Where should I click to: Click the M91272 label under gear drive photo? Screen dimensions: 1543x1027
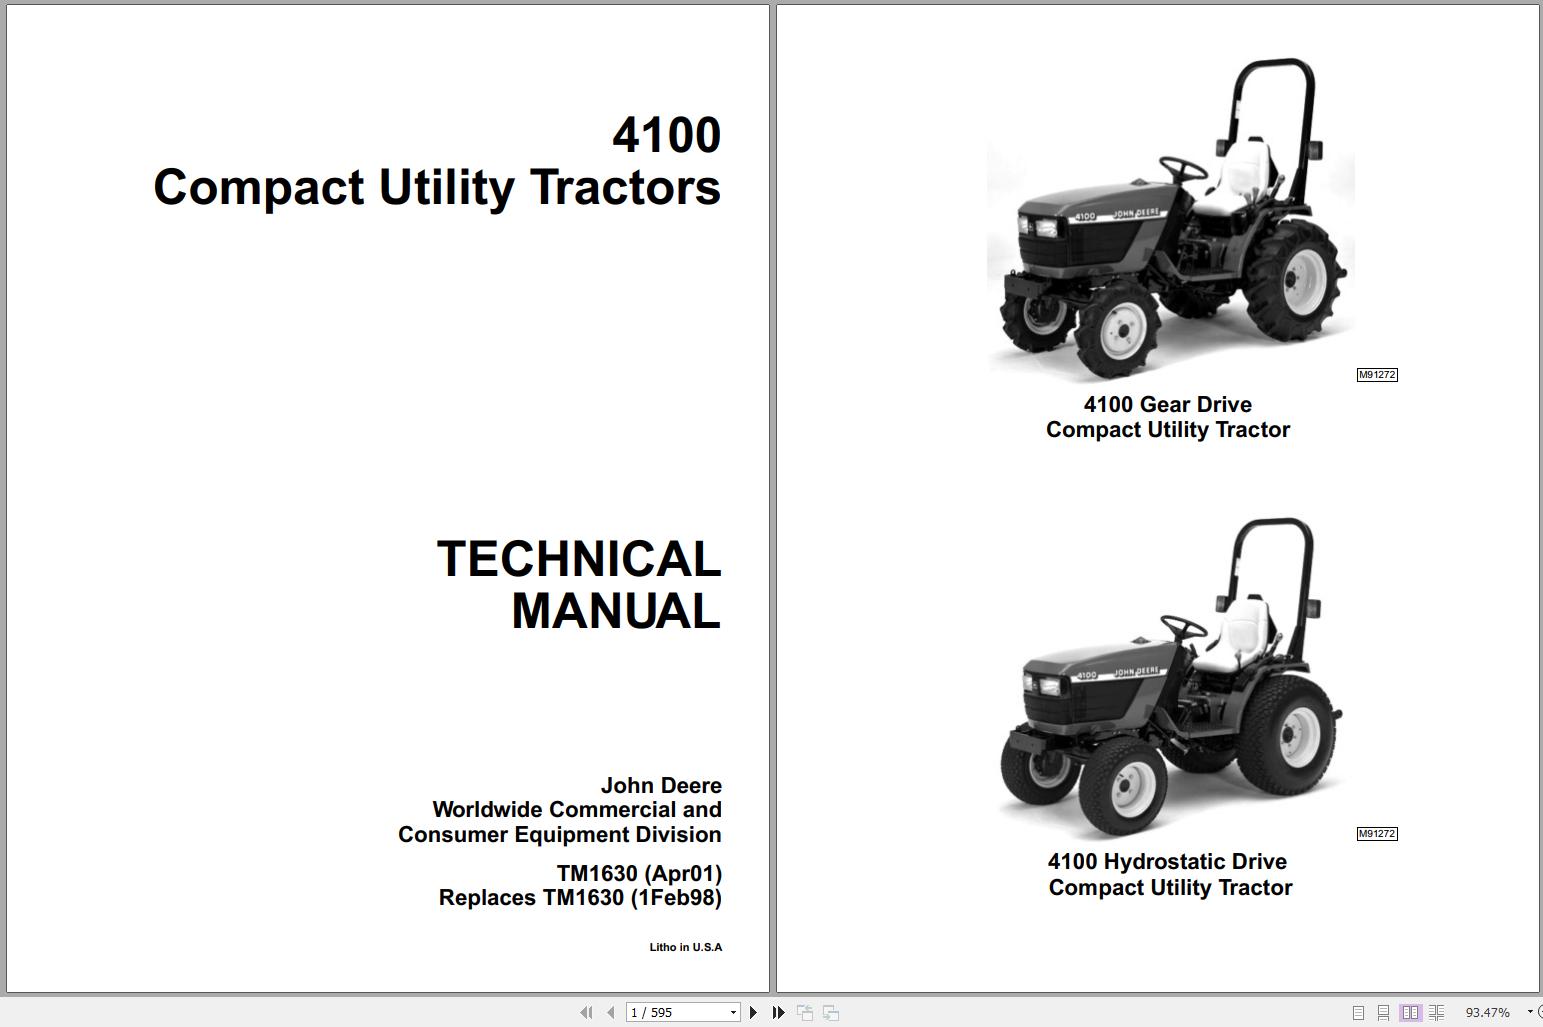pyautogui.click(x=1377, y=375)
